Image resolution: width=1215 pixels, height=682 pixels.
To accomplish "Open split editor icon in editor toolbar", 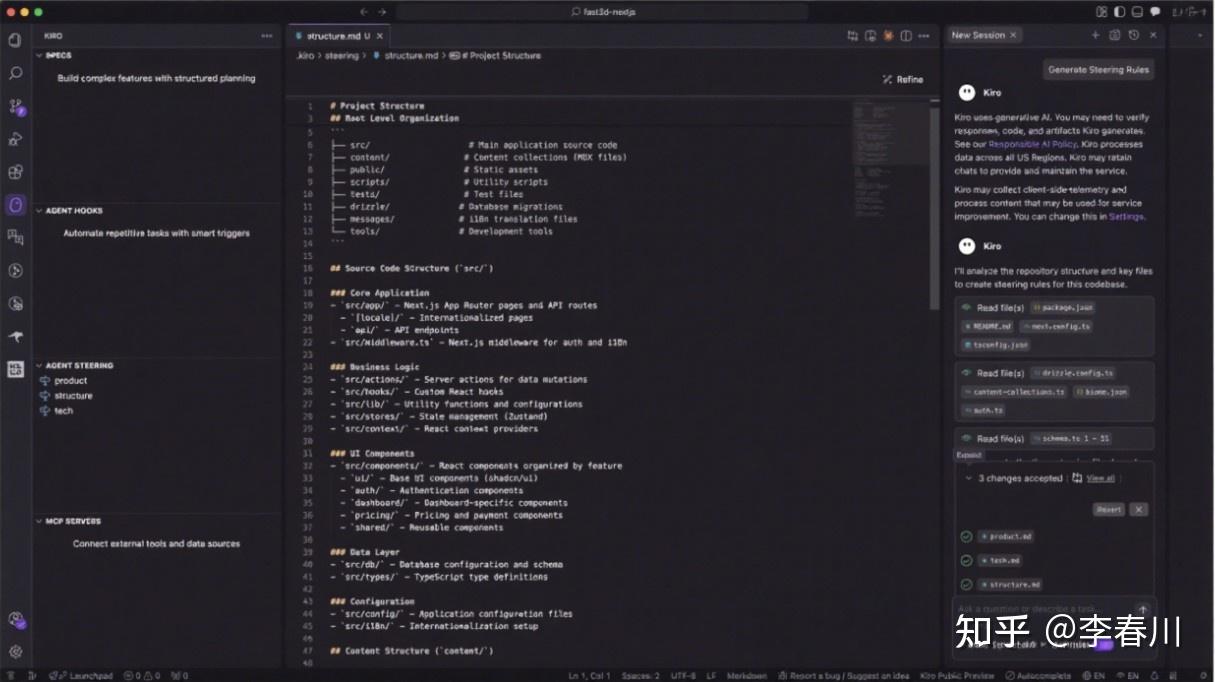I will (905, 35).
